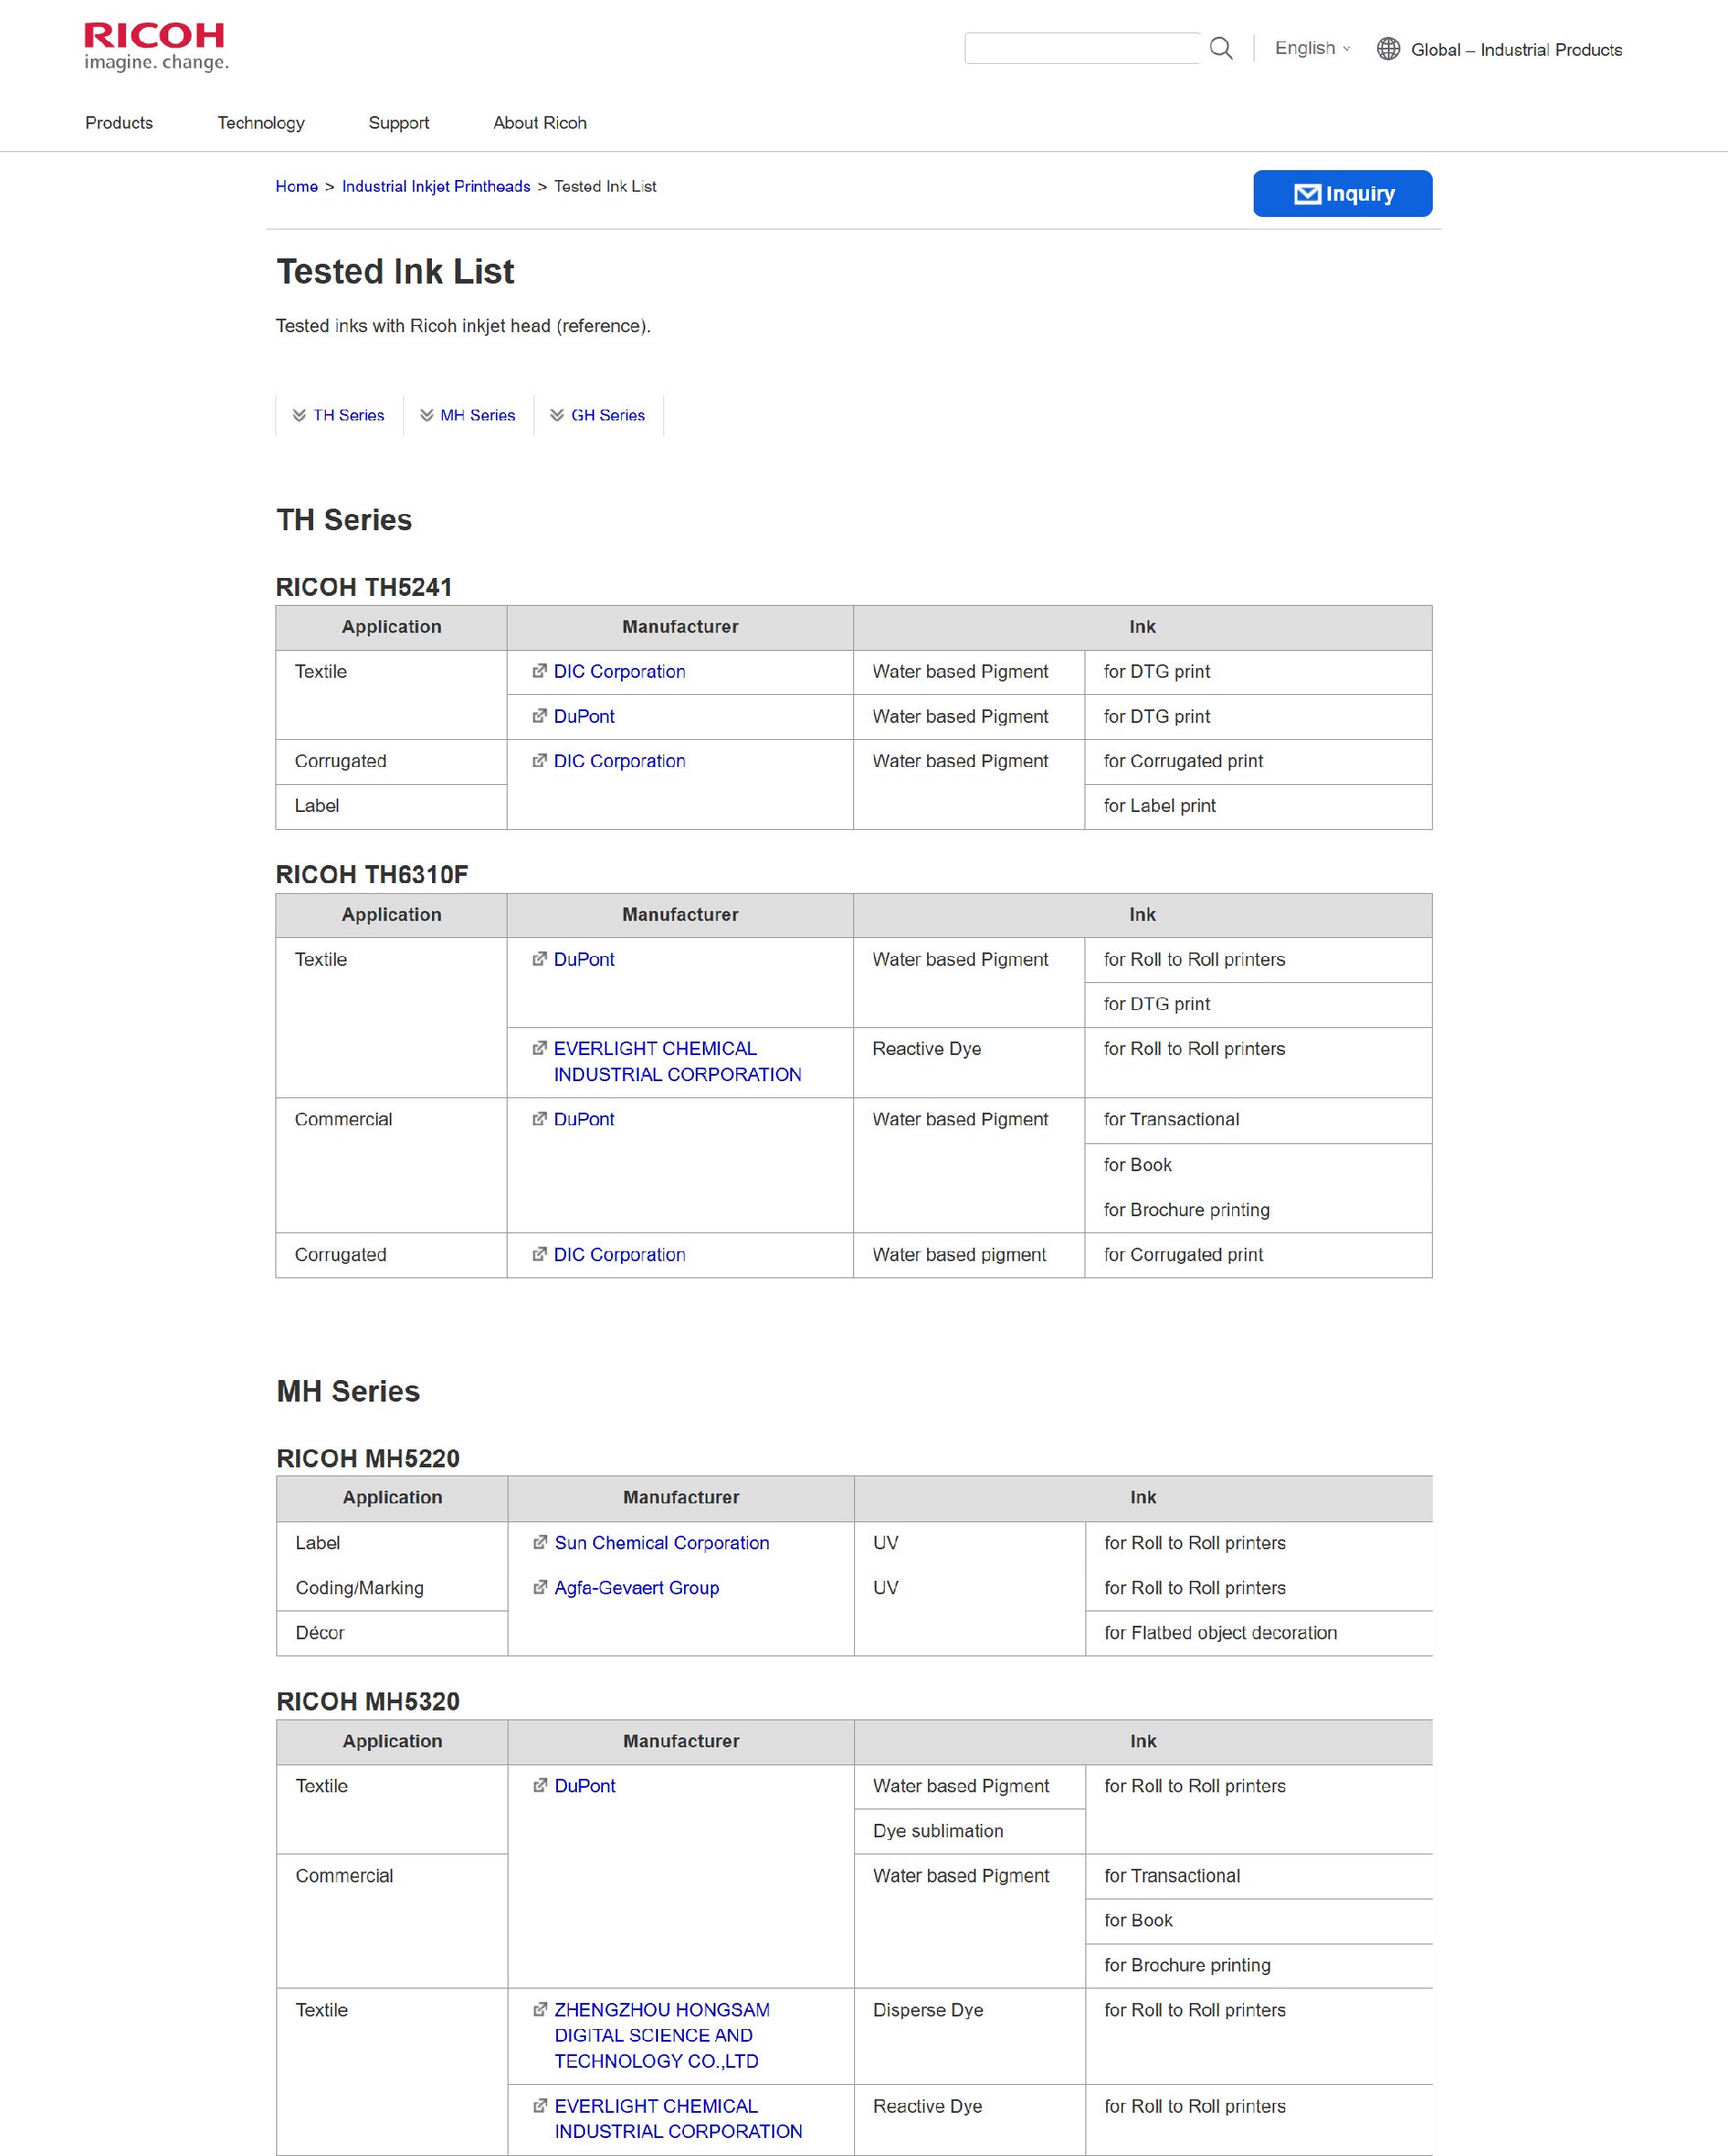Click external link icon beside Sun Chemical Corporation
The image size is (1728, 2156).
(540, 1542)
